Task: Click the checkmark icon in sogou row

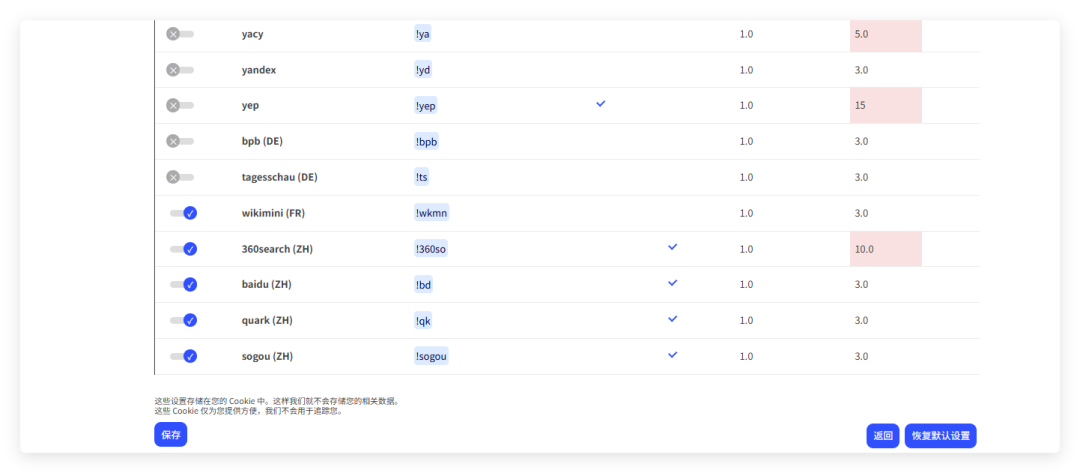Action: (672, 355)
